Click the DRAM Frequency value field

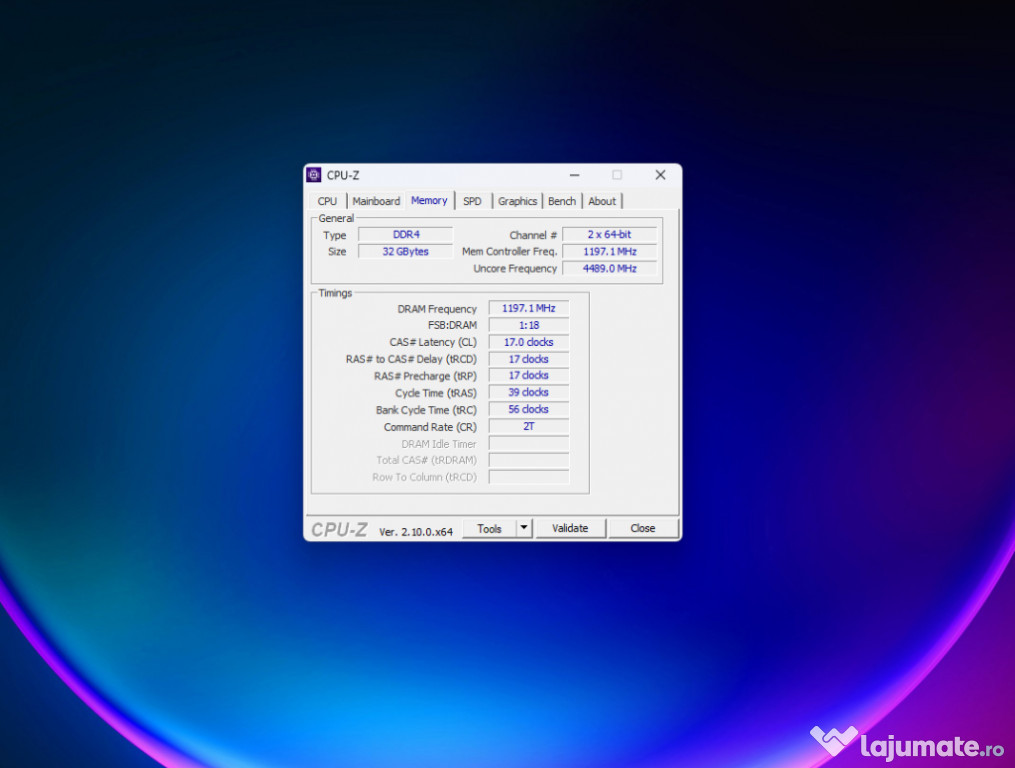click(528, 308)
